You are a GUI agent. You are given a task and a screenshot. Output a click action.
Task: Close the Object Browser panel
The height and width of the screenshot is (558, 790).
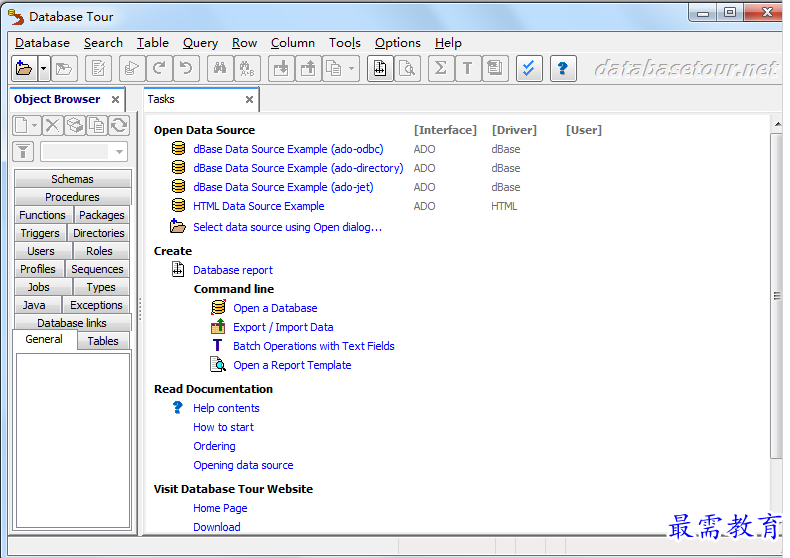(115, 99)
